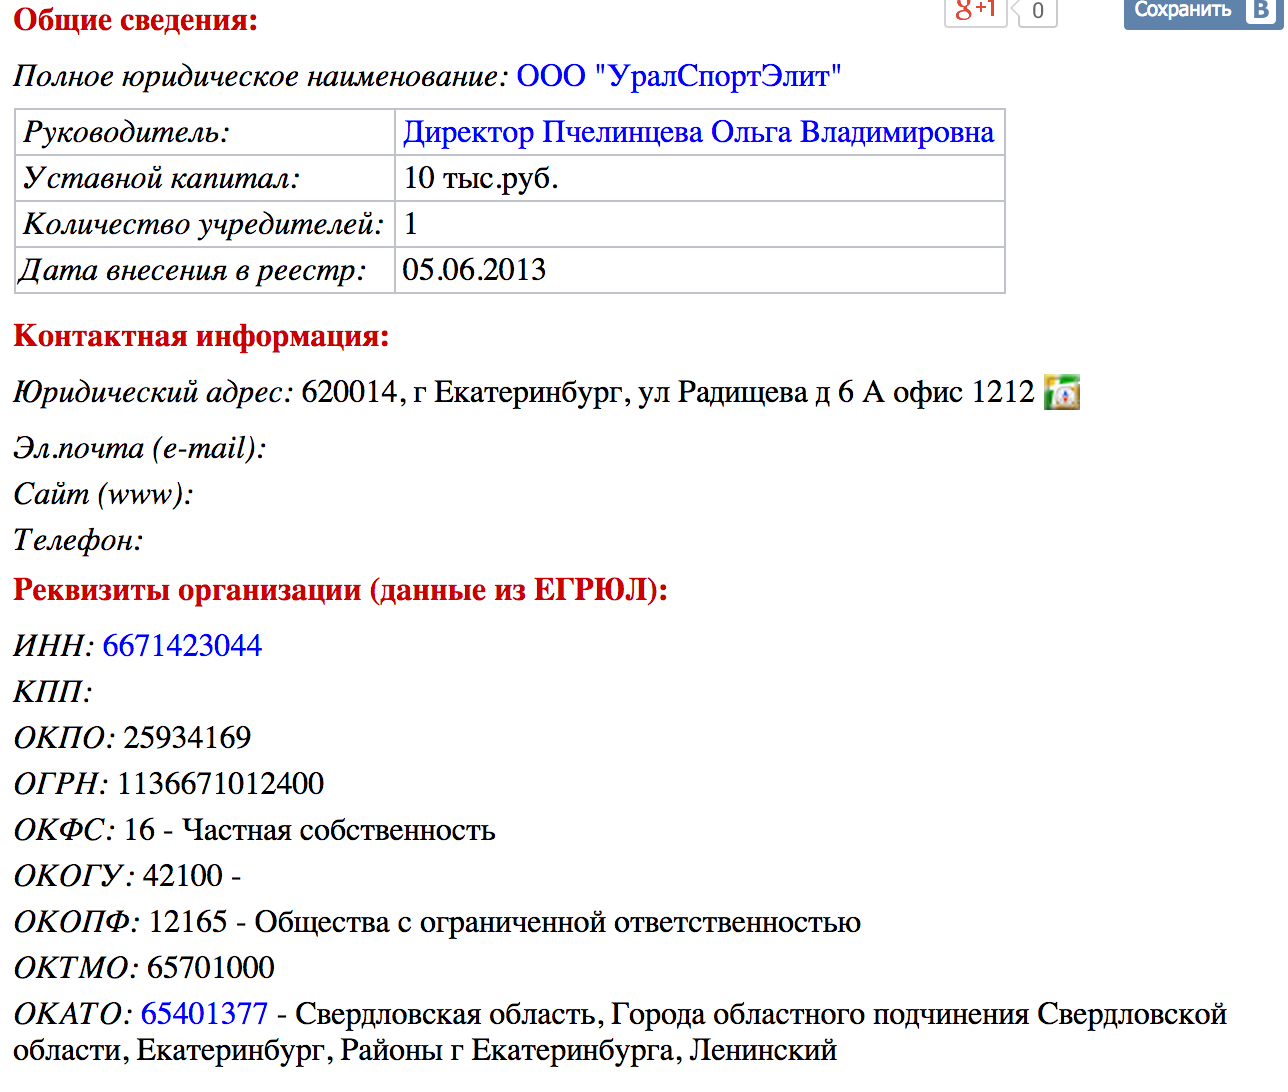Click the ОКОГУ value 42100
This screenshot has width=1288, height=1092.
point(183,876)
